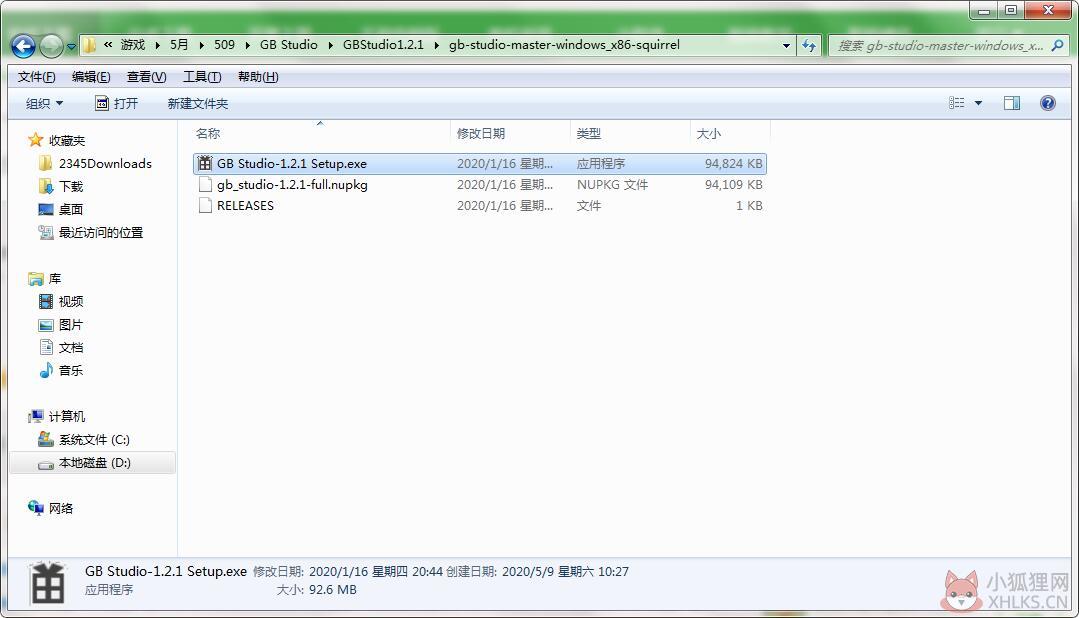Open the address bar previous locations dropdown

pos(786,45)
